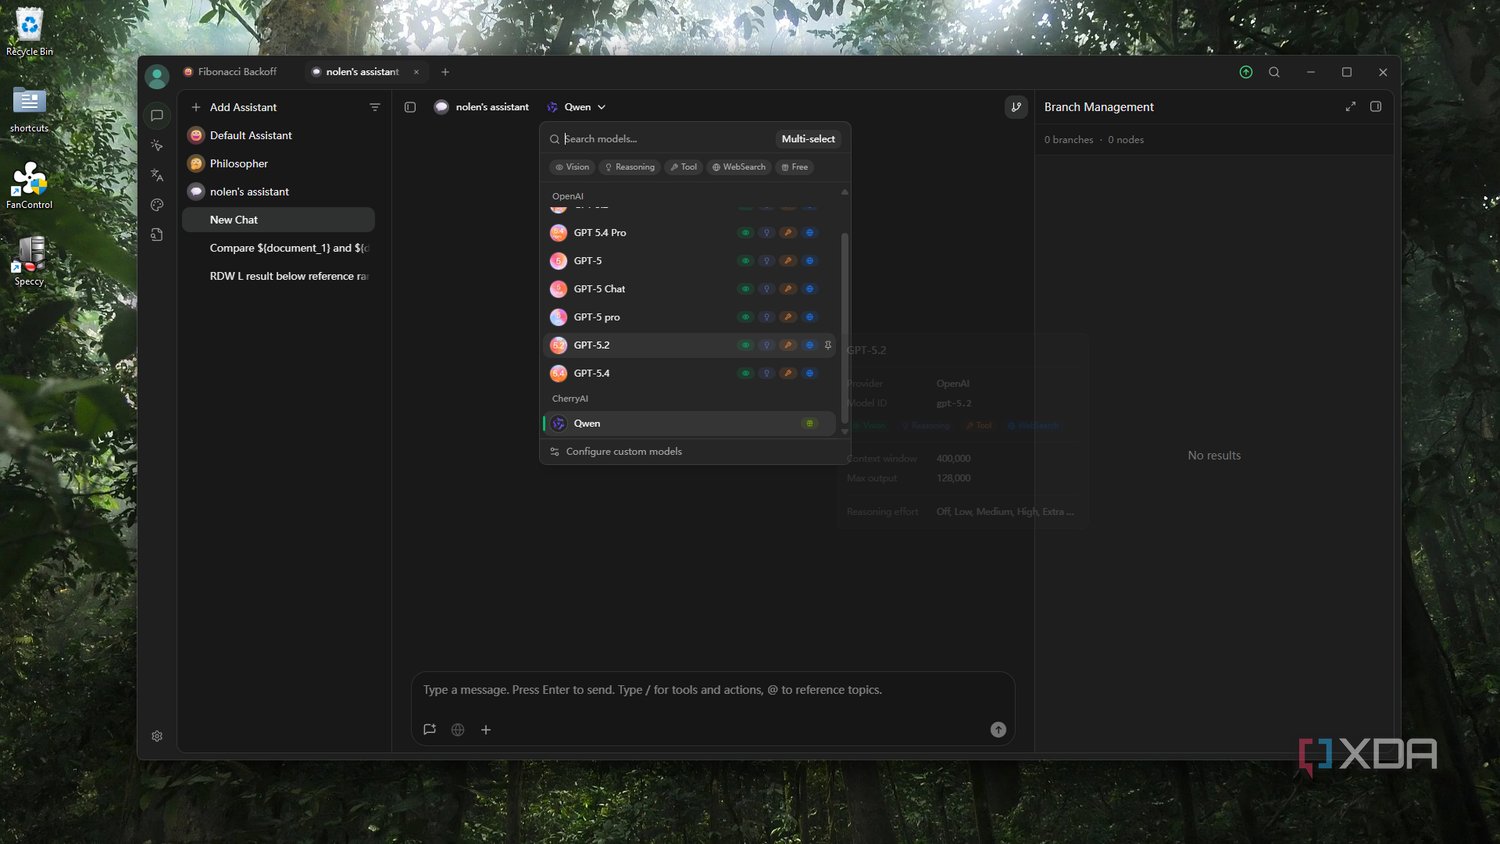Toggle the WebSearch filter chip

pyautogui.click(x=739, y=167)
